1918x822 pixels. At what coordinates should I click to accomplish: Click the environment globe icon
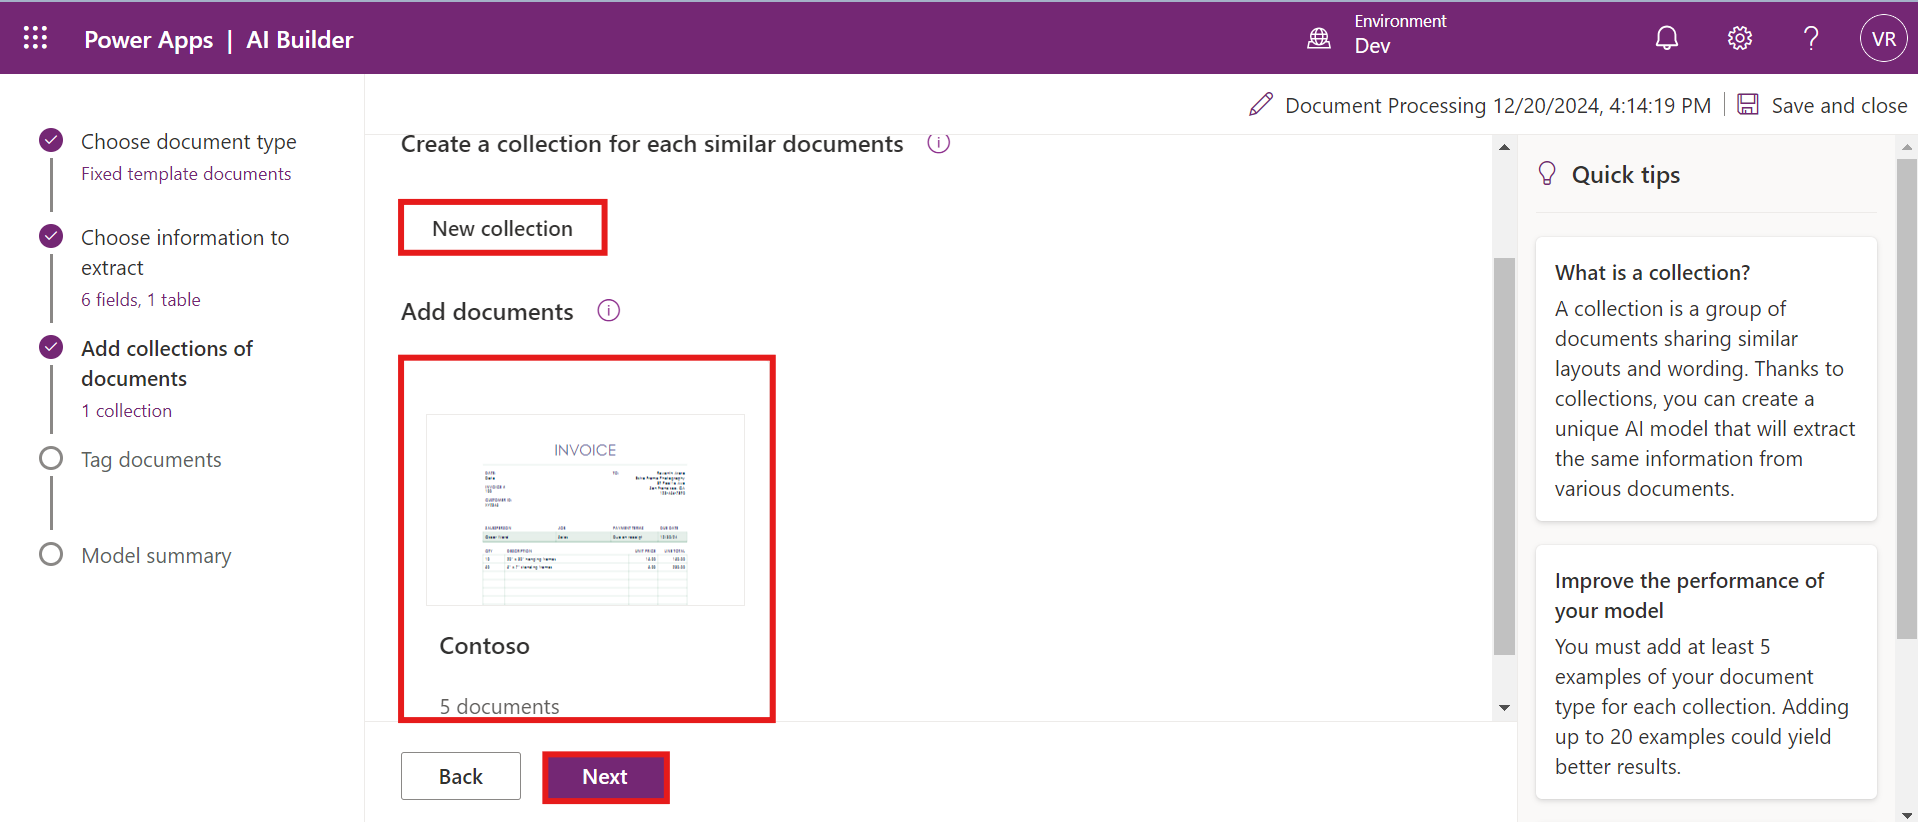(x=1319, y=38)
